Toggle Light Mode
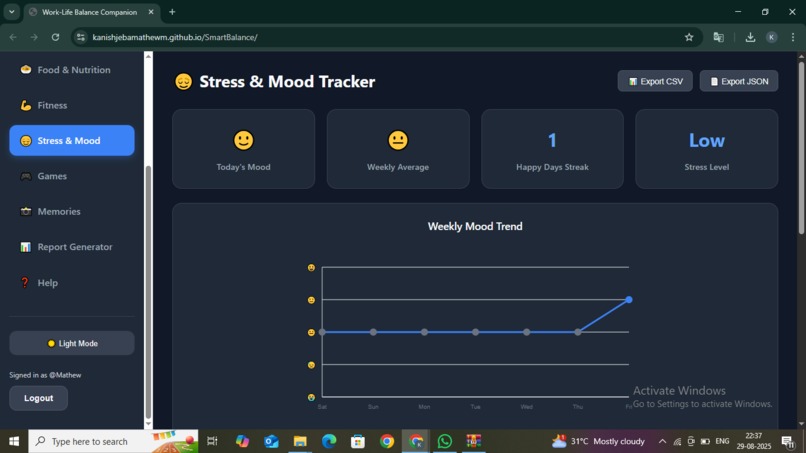 pyautogui.click(x=71, y=343)
